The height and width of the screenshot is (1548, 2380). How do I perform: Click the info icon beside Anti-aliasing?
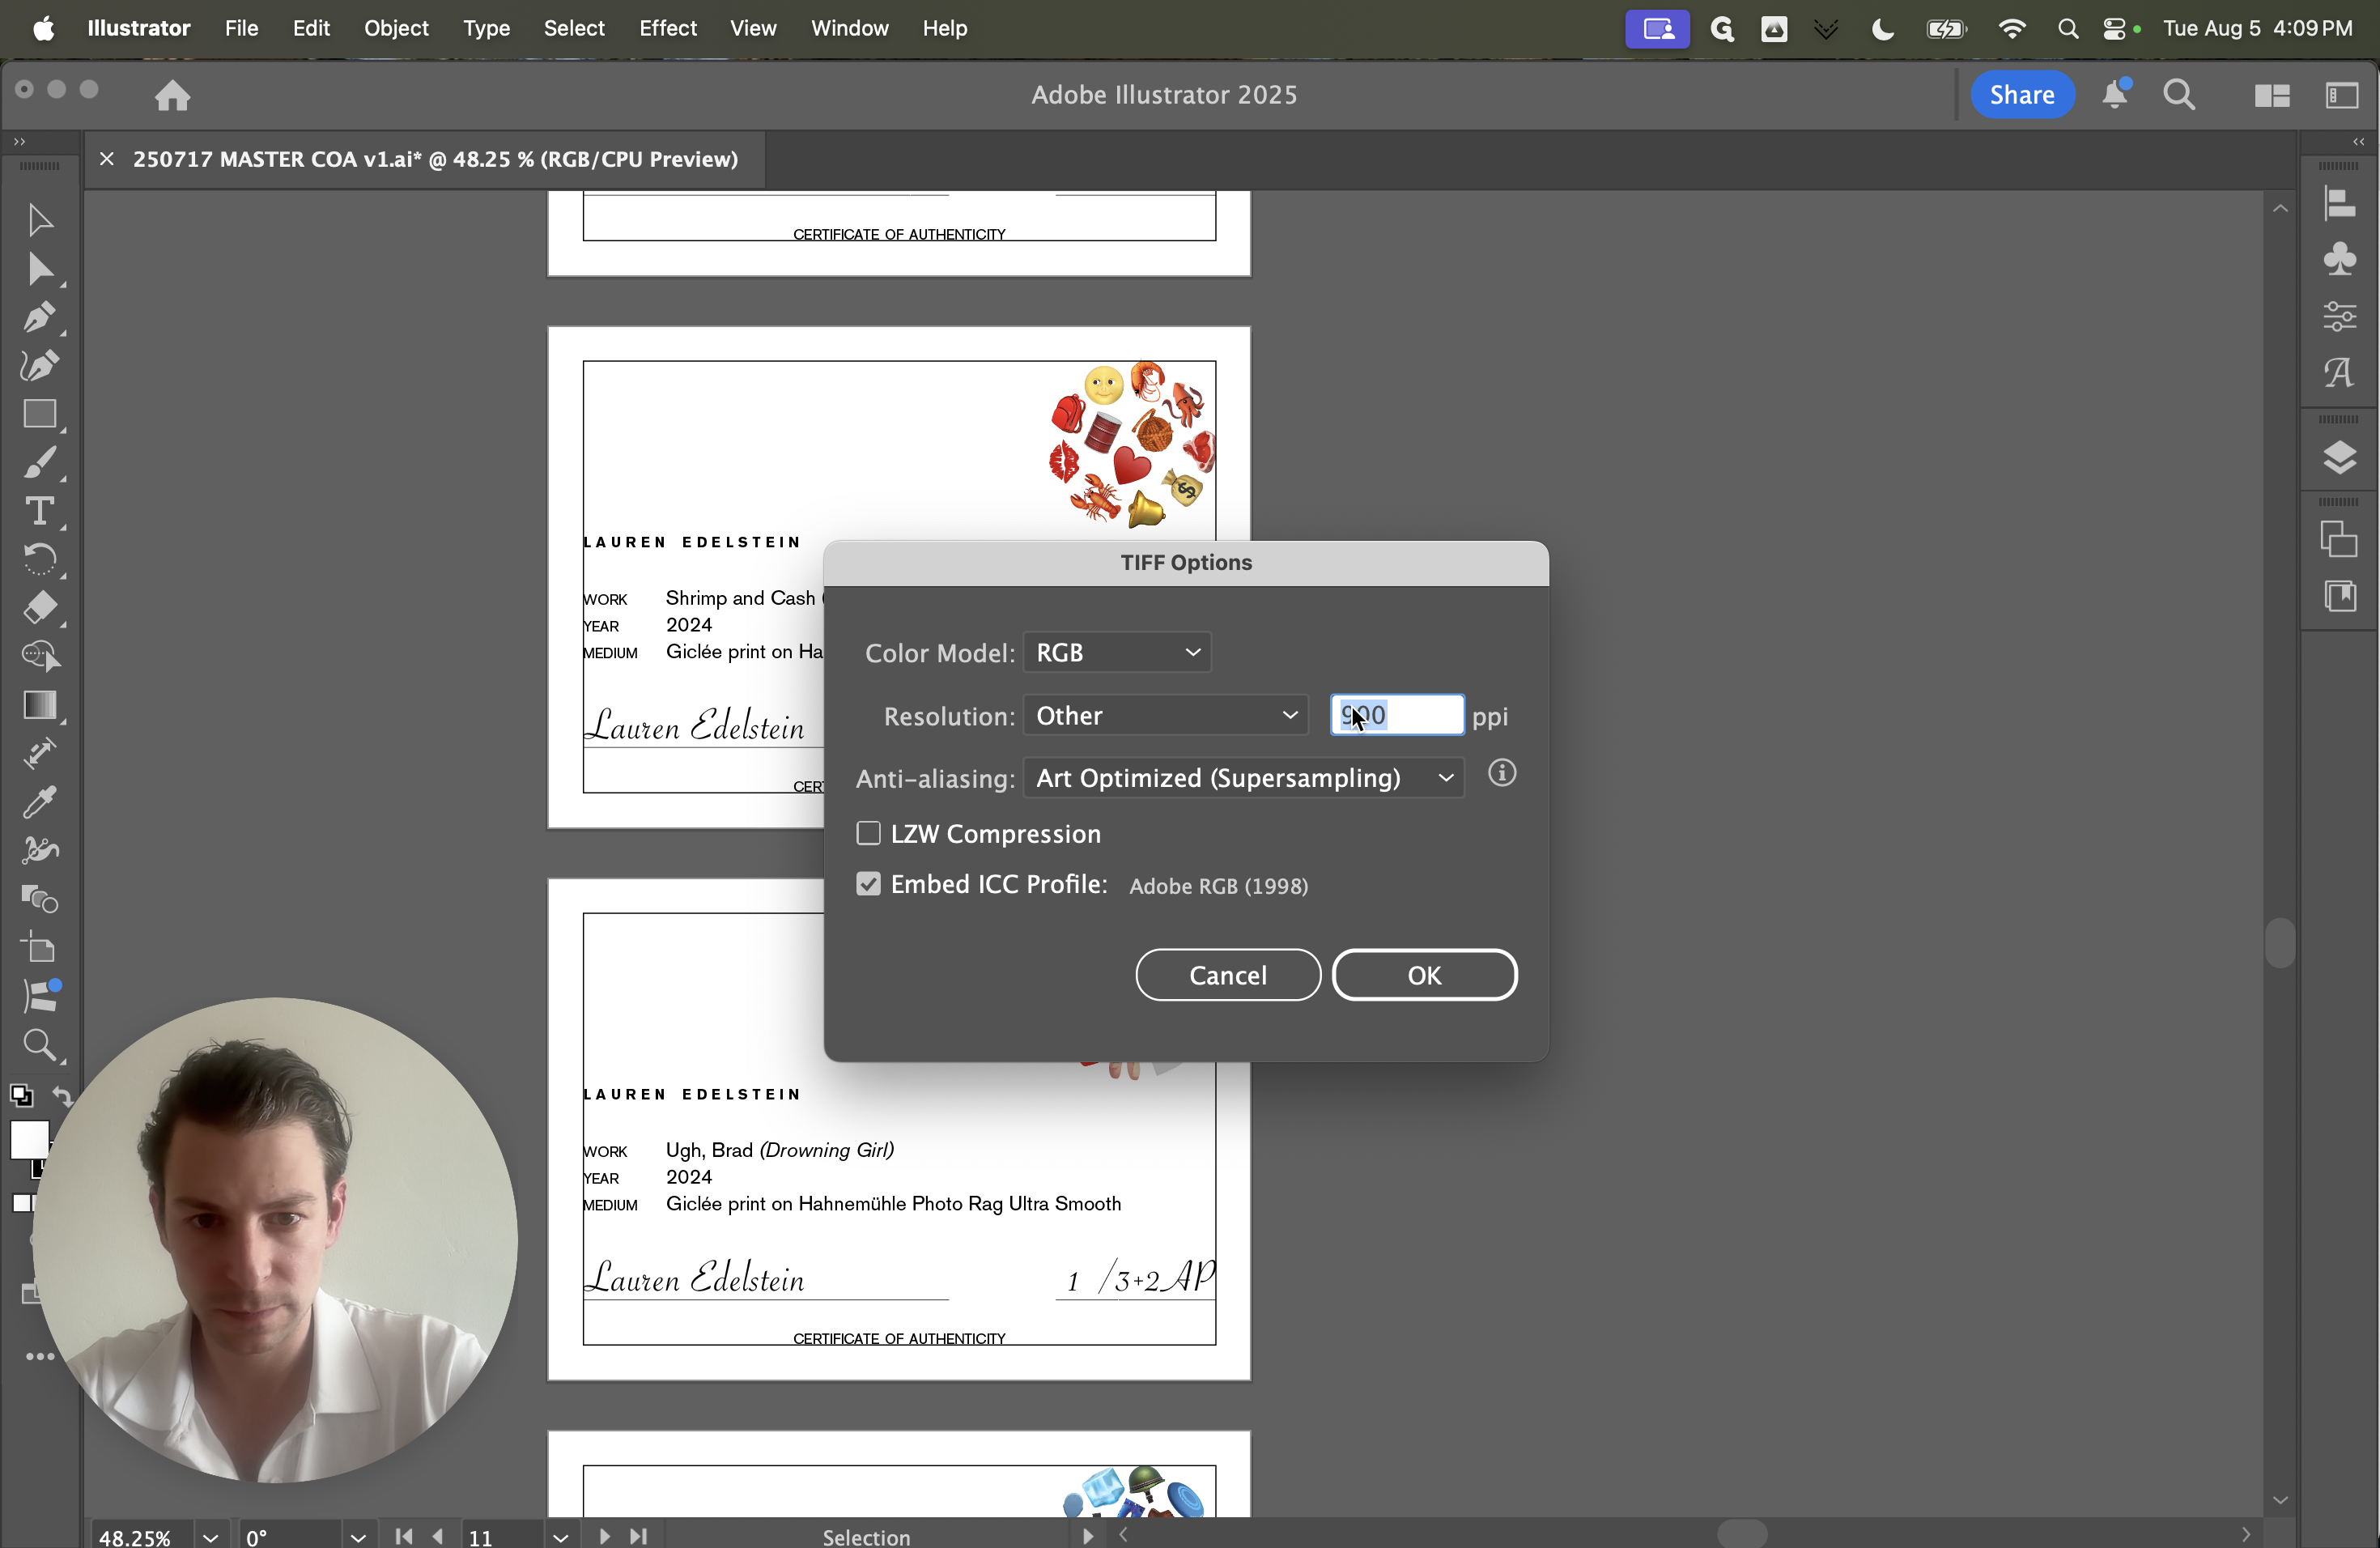[1501, 773]
